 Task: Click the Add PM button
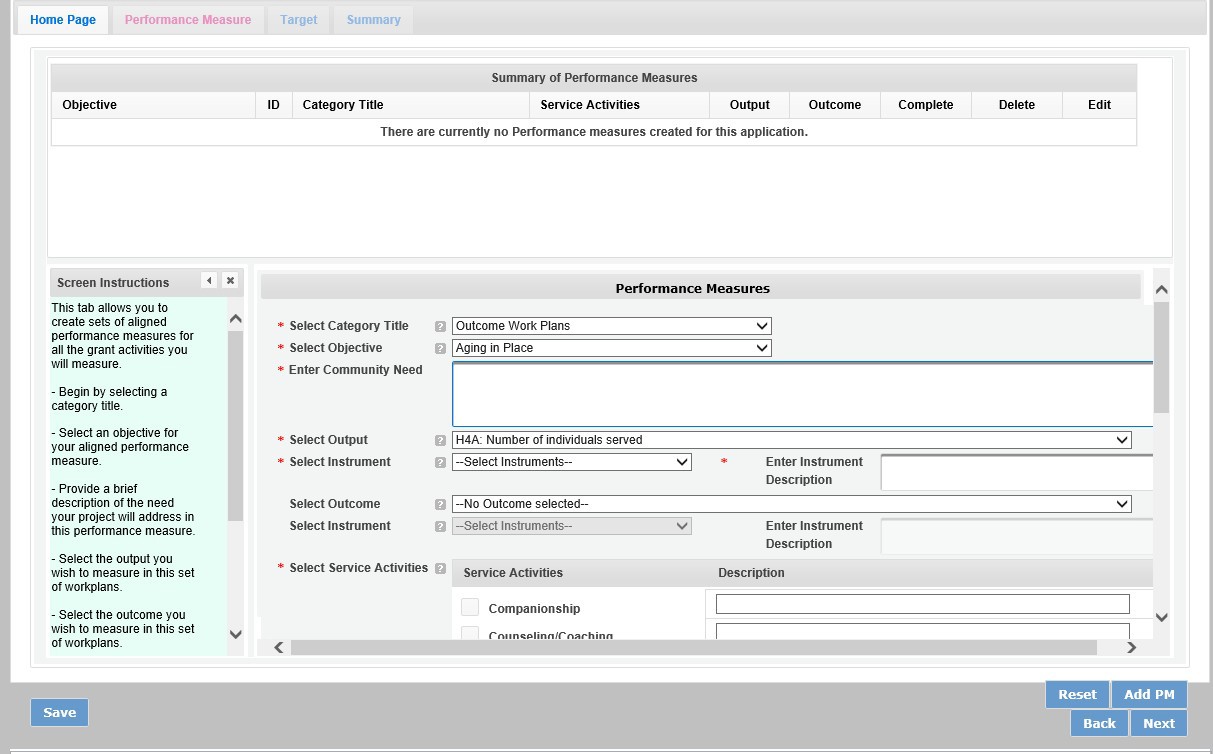(1149, 694)
